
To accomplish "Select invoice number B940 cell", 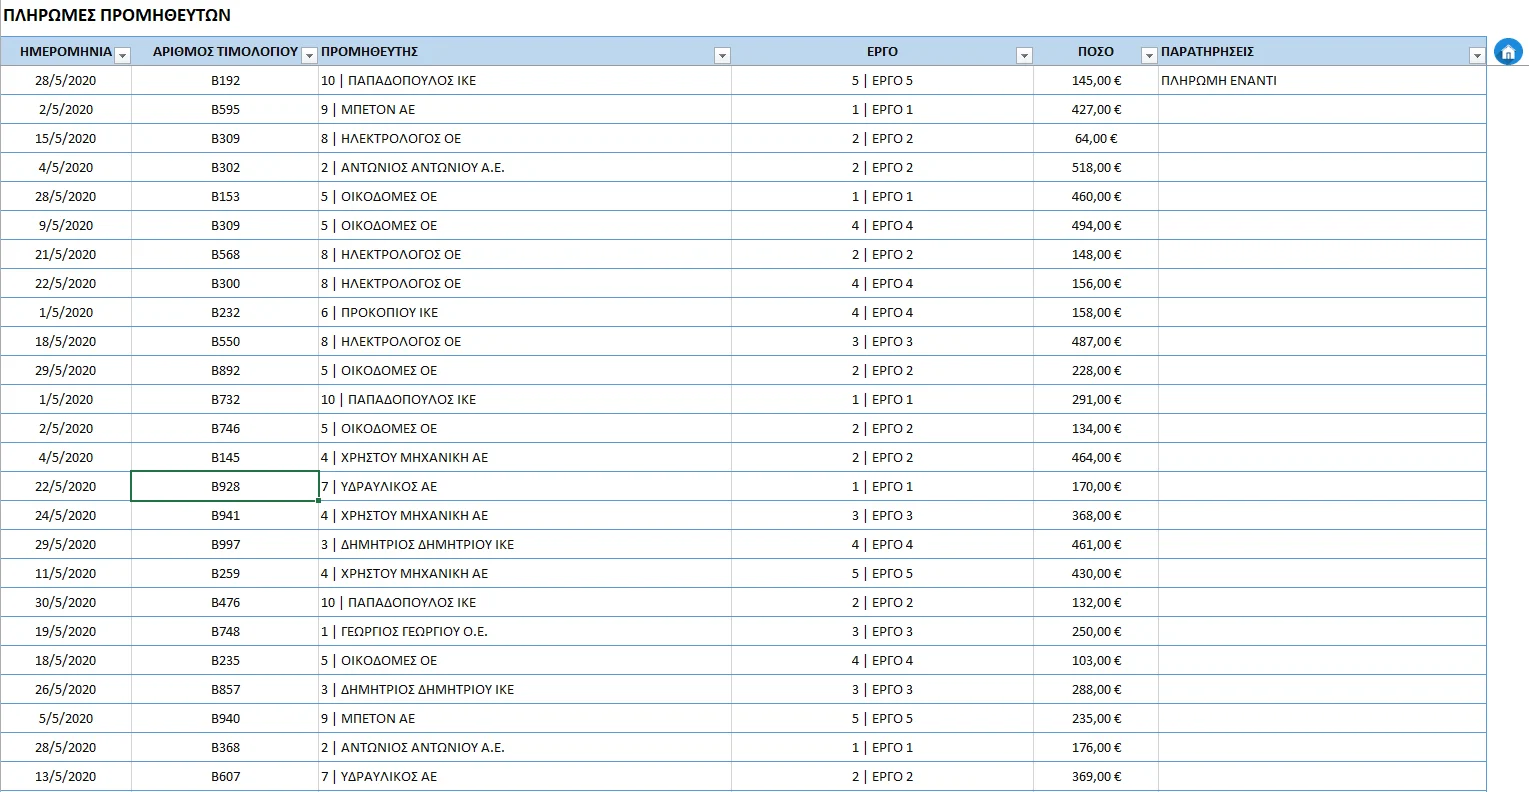I will click(x=225, y=718).
